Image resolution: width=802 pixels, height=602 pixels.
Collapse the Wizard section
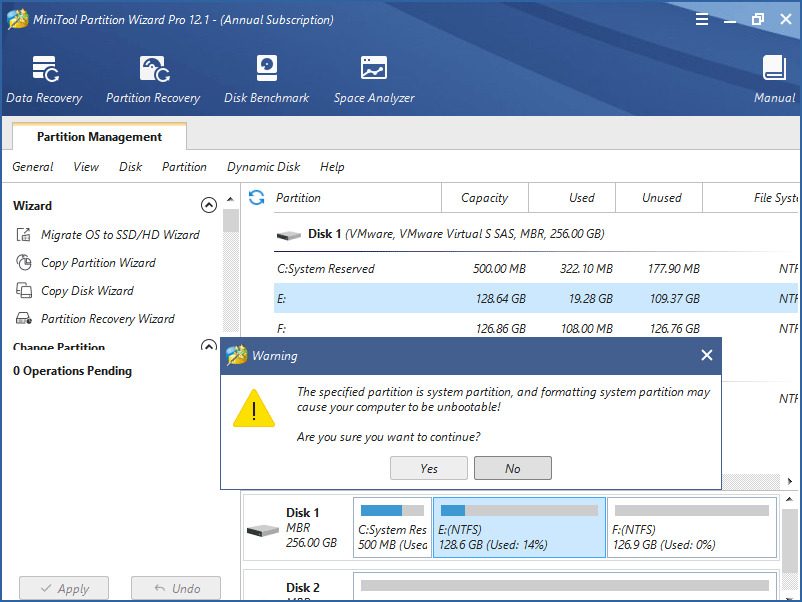click(x=209, y=205)
